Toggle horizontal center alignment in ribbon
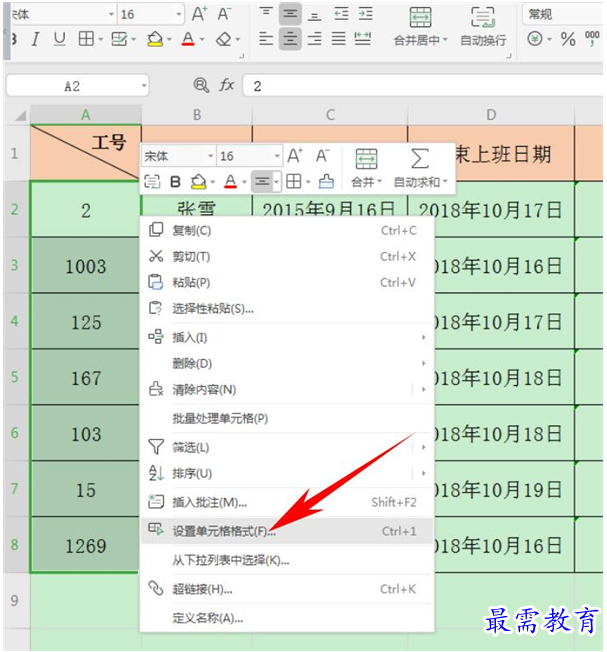This screenshot has width=607, height=652. 290,39
